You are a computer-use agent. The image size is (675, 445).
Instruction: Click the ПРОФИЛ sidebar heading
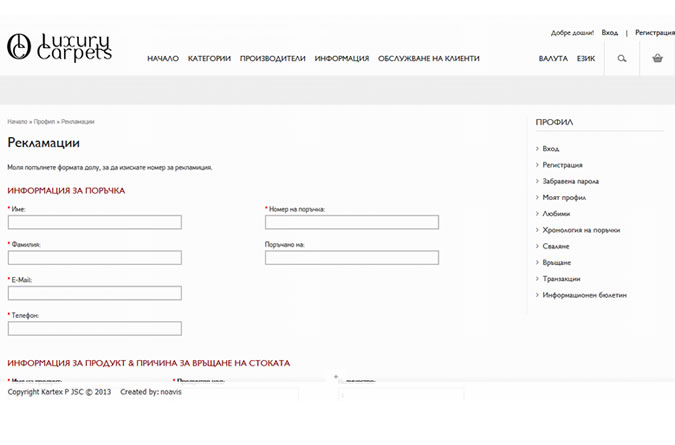coord(554,122)
